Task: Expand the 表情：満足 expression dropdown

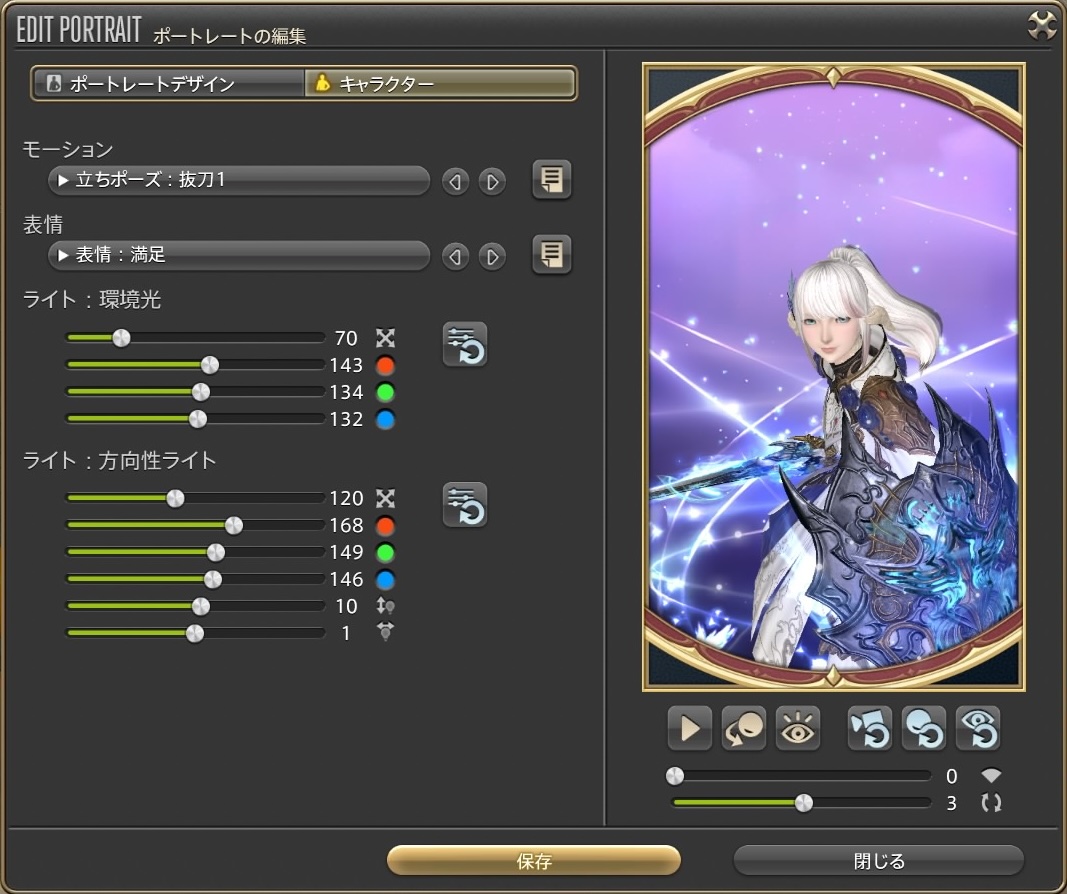Action: (x=238, y=256)
